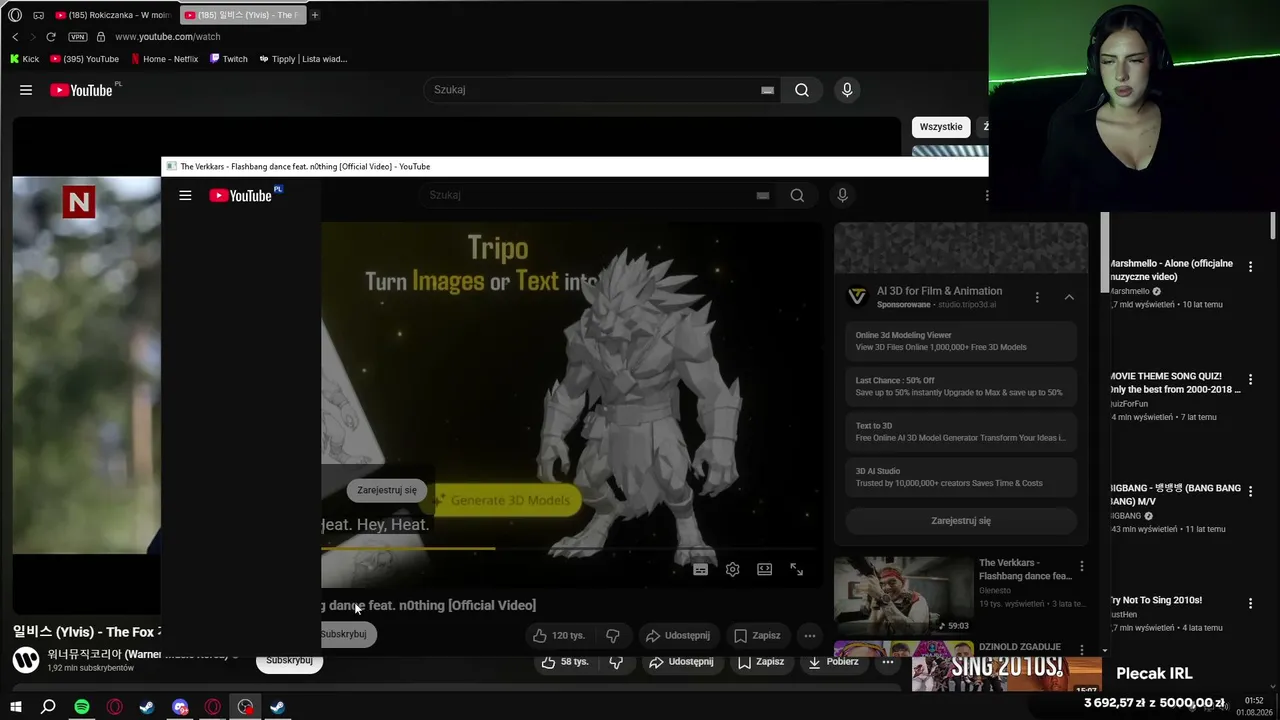Open more actions for the Verkkars video
1280x720 pixels.
pyautogui.click(x=810, y=635)
